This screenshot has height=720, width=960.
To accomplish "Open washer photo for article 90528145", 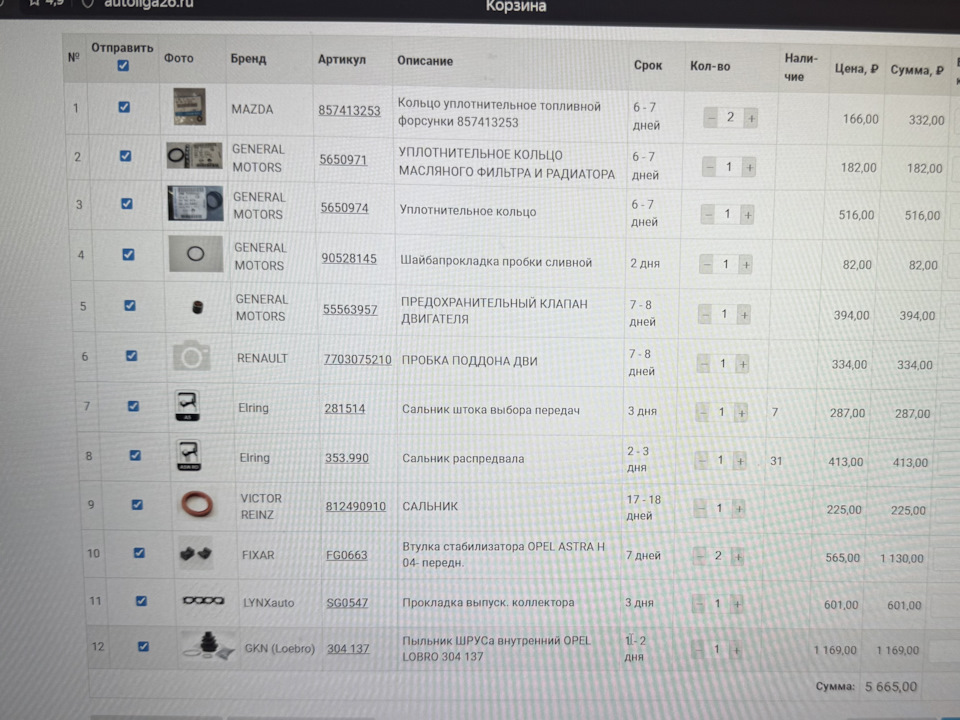I will tap(196, 253).
